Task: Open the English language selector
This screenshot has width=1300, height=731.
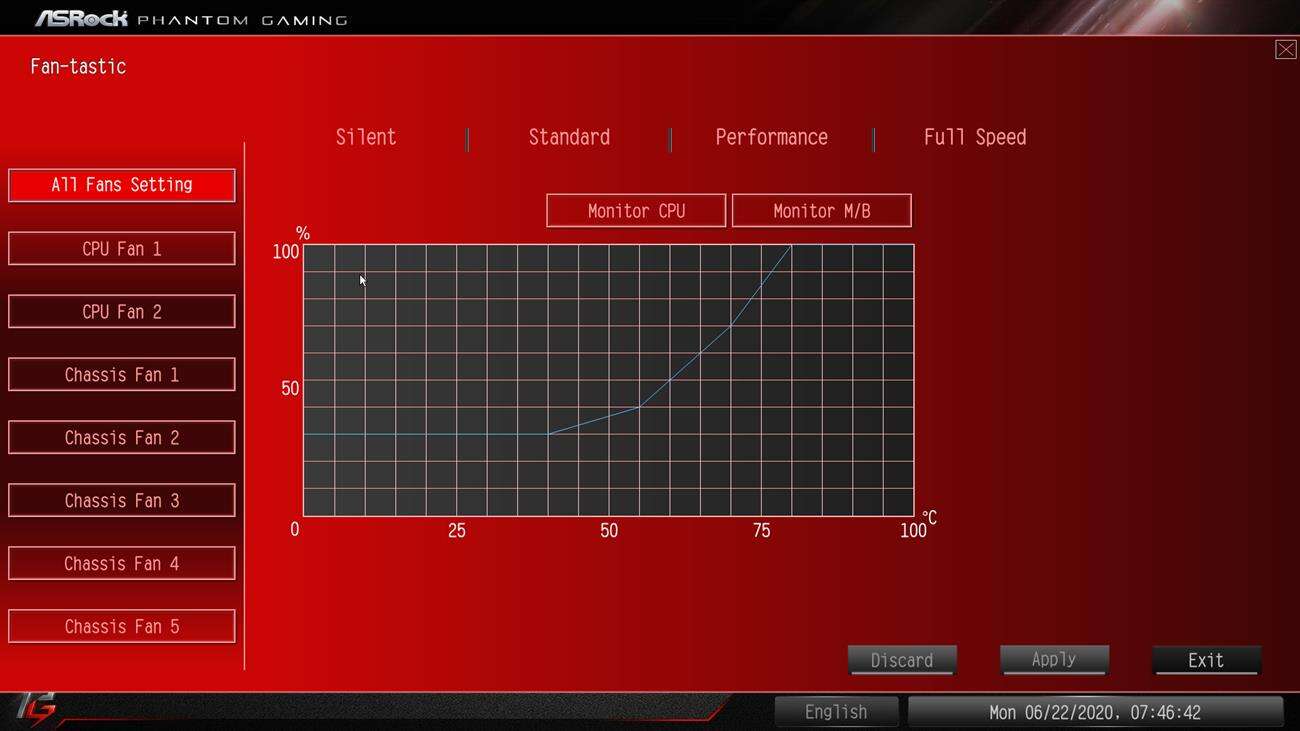Action: (x=836, y=711)
